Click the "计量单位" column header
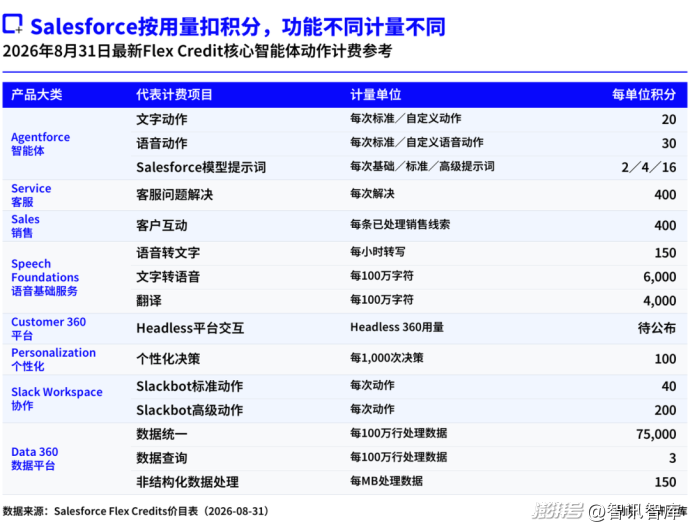The image size is (690, 532). [375, 95]
